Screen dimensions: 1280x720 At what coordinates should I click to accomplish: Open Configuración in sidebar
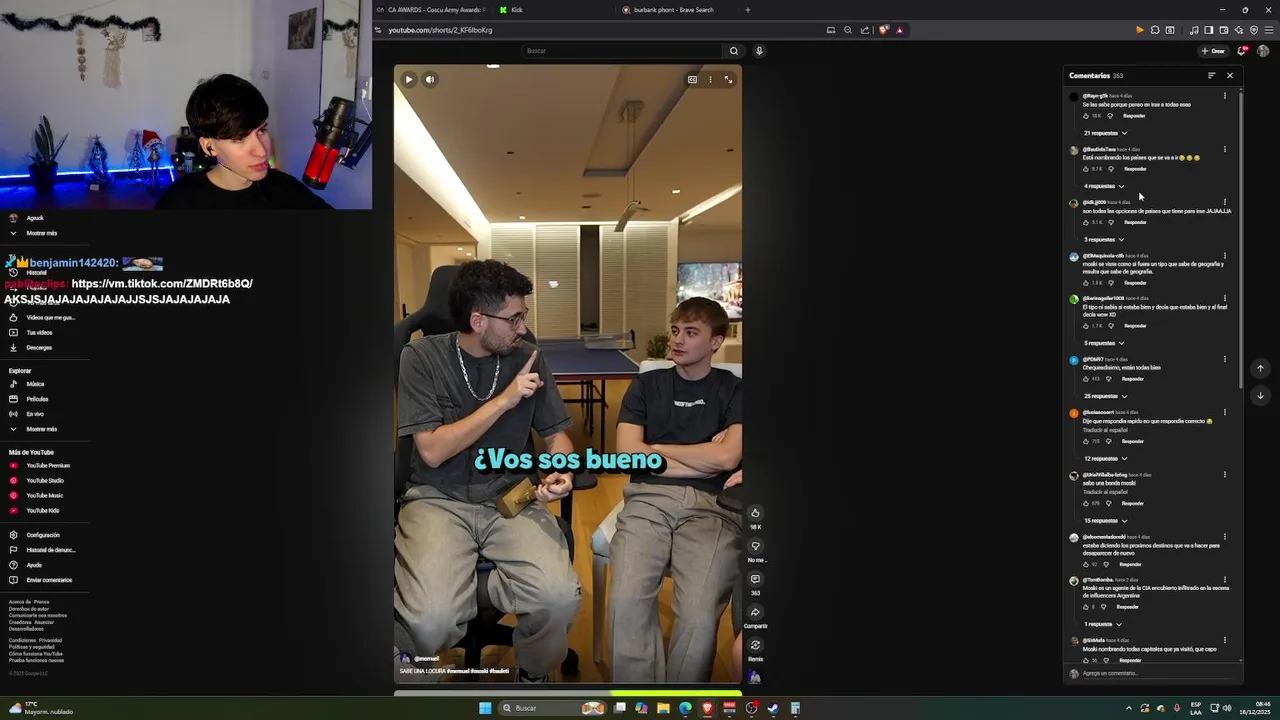coord(43,535)
